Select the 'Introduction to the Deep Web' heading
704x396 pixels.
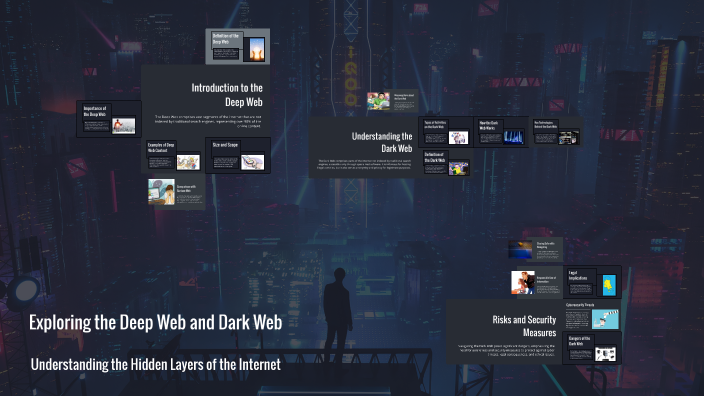coord(227,95)
